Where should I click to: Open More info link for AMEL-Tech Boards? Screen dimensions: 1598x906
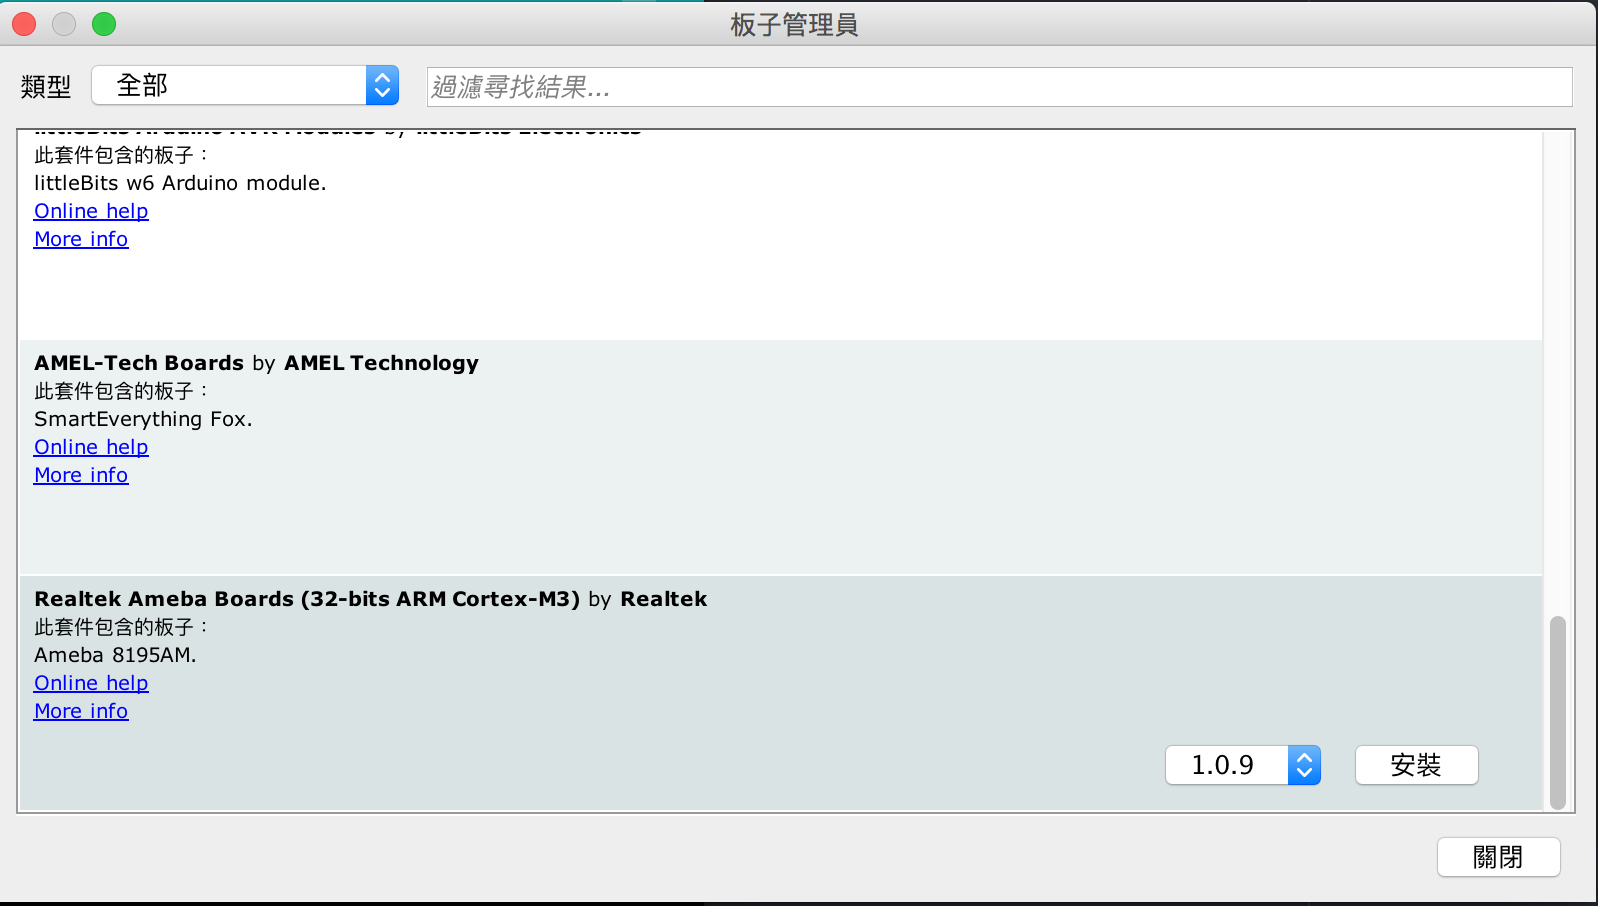click(x=81, y=475)
